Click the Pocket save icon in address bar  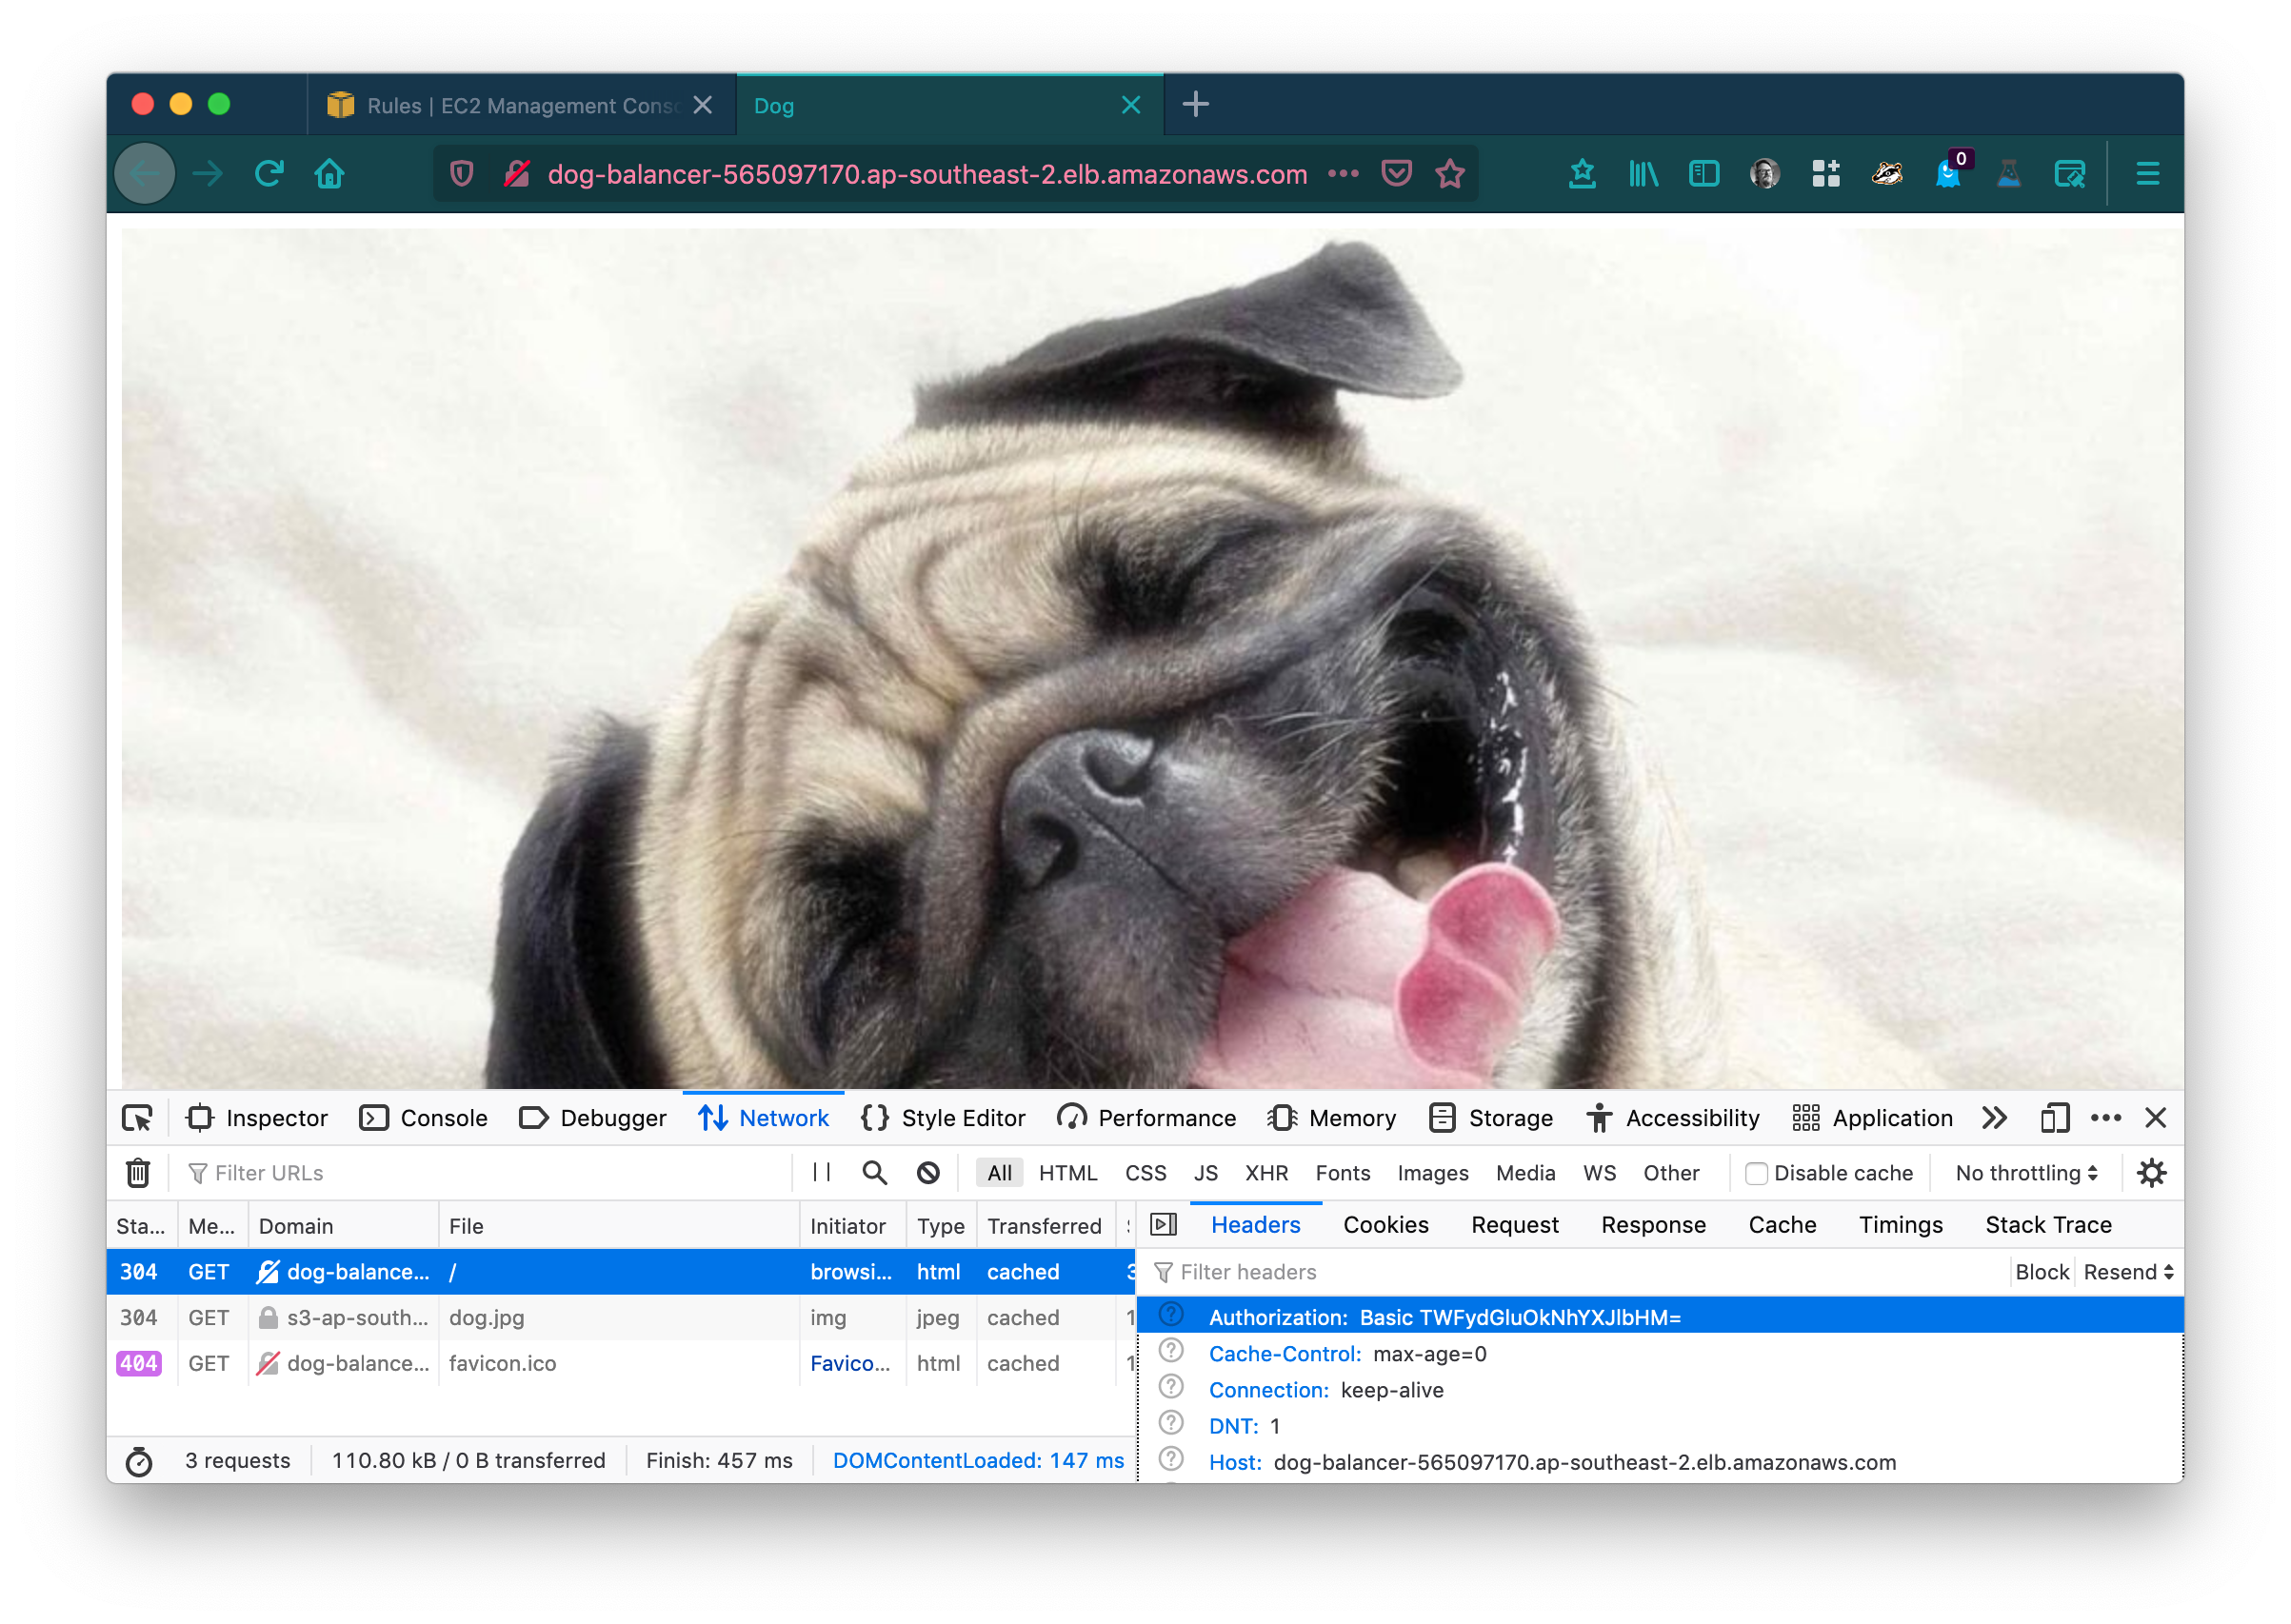pyautogui.click(x=1396, y=174)
